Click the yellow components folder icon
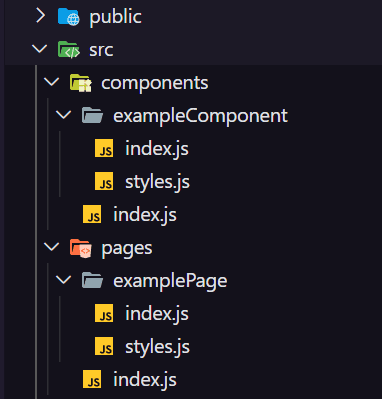The height and width of the screenshot is (399, 382). (x=81, y=83)
